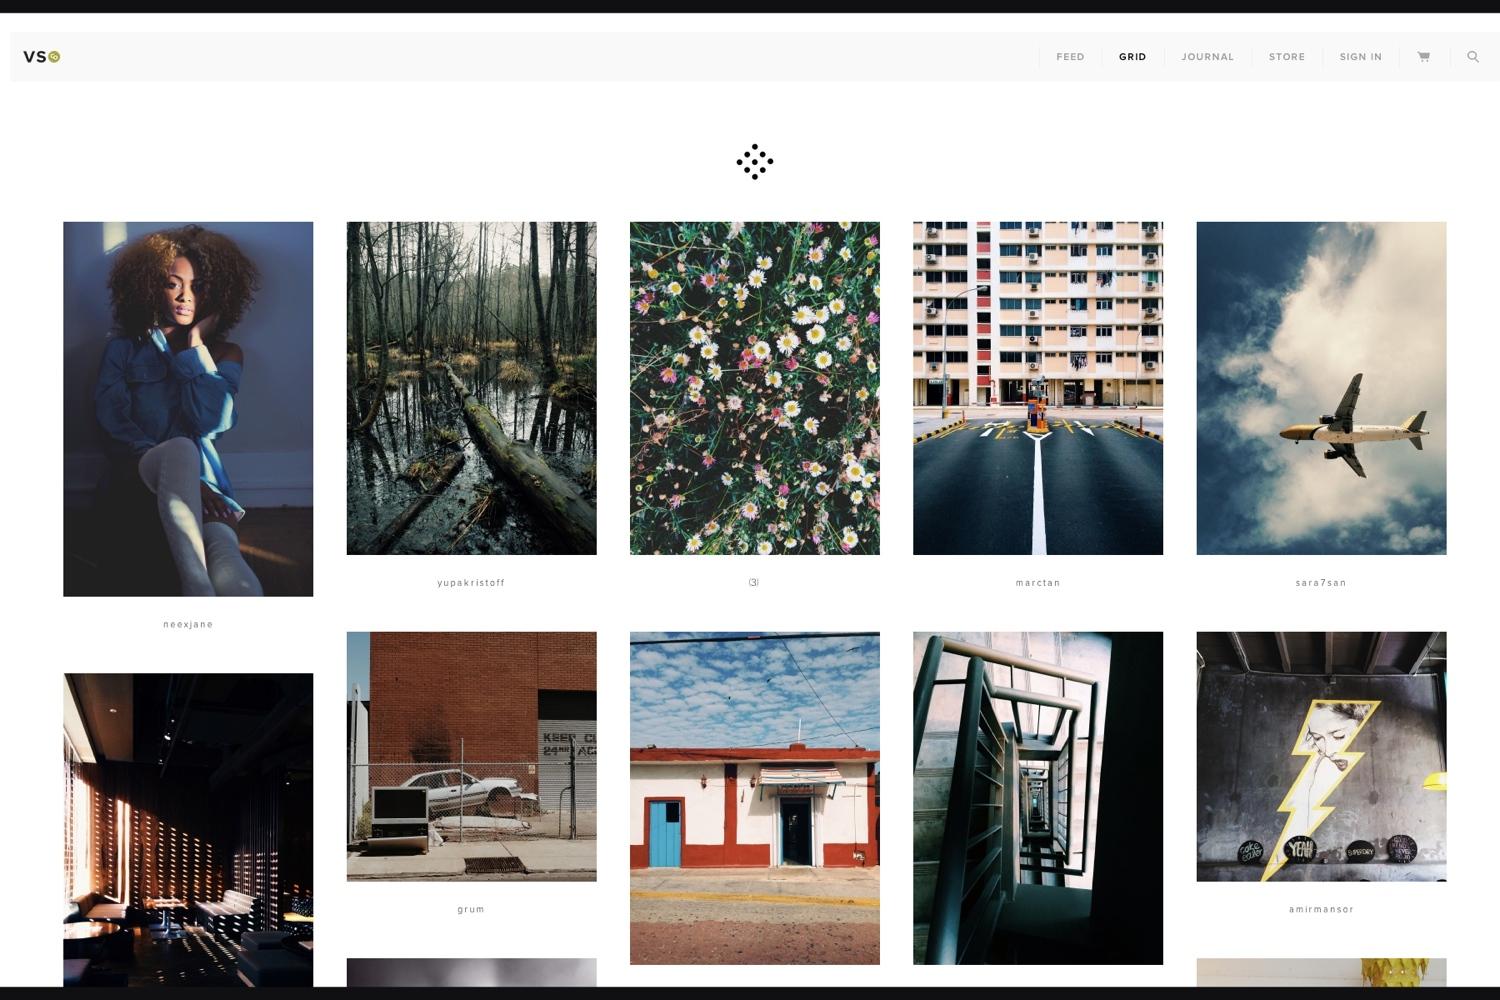The width and height of the screenshot is (1500, 1000).
Task: Open the STORE section
Action: pyautogui.click(x=1286, y=57)
